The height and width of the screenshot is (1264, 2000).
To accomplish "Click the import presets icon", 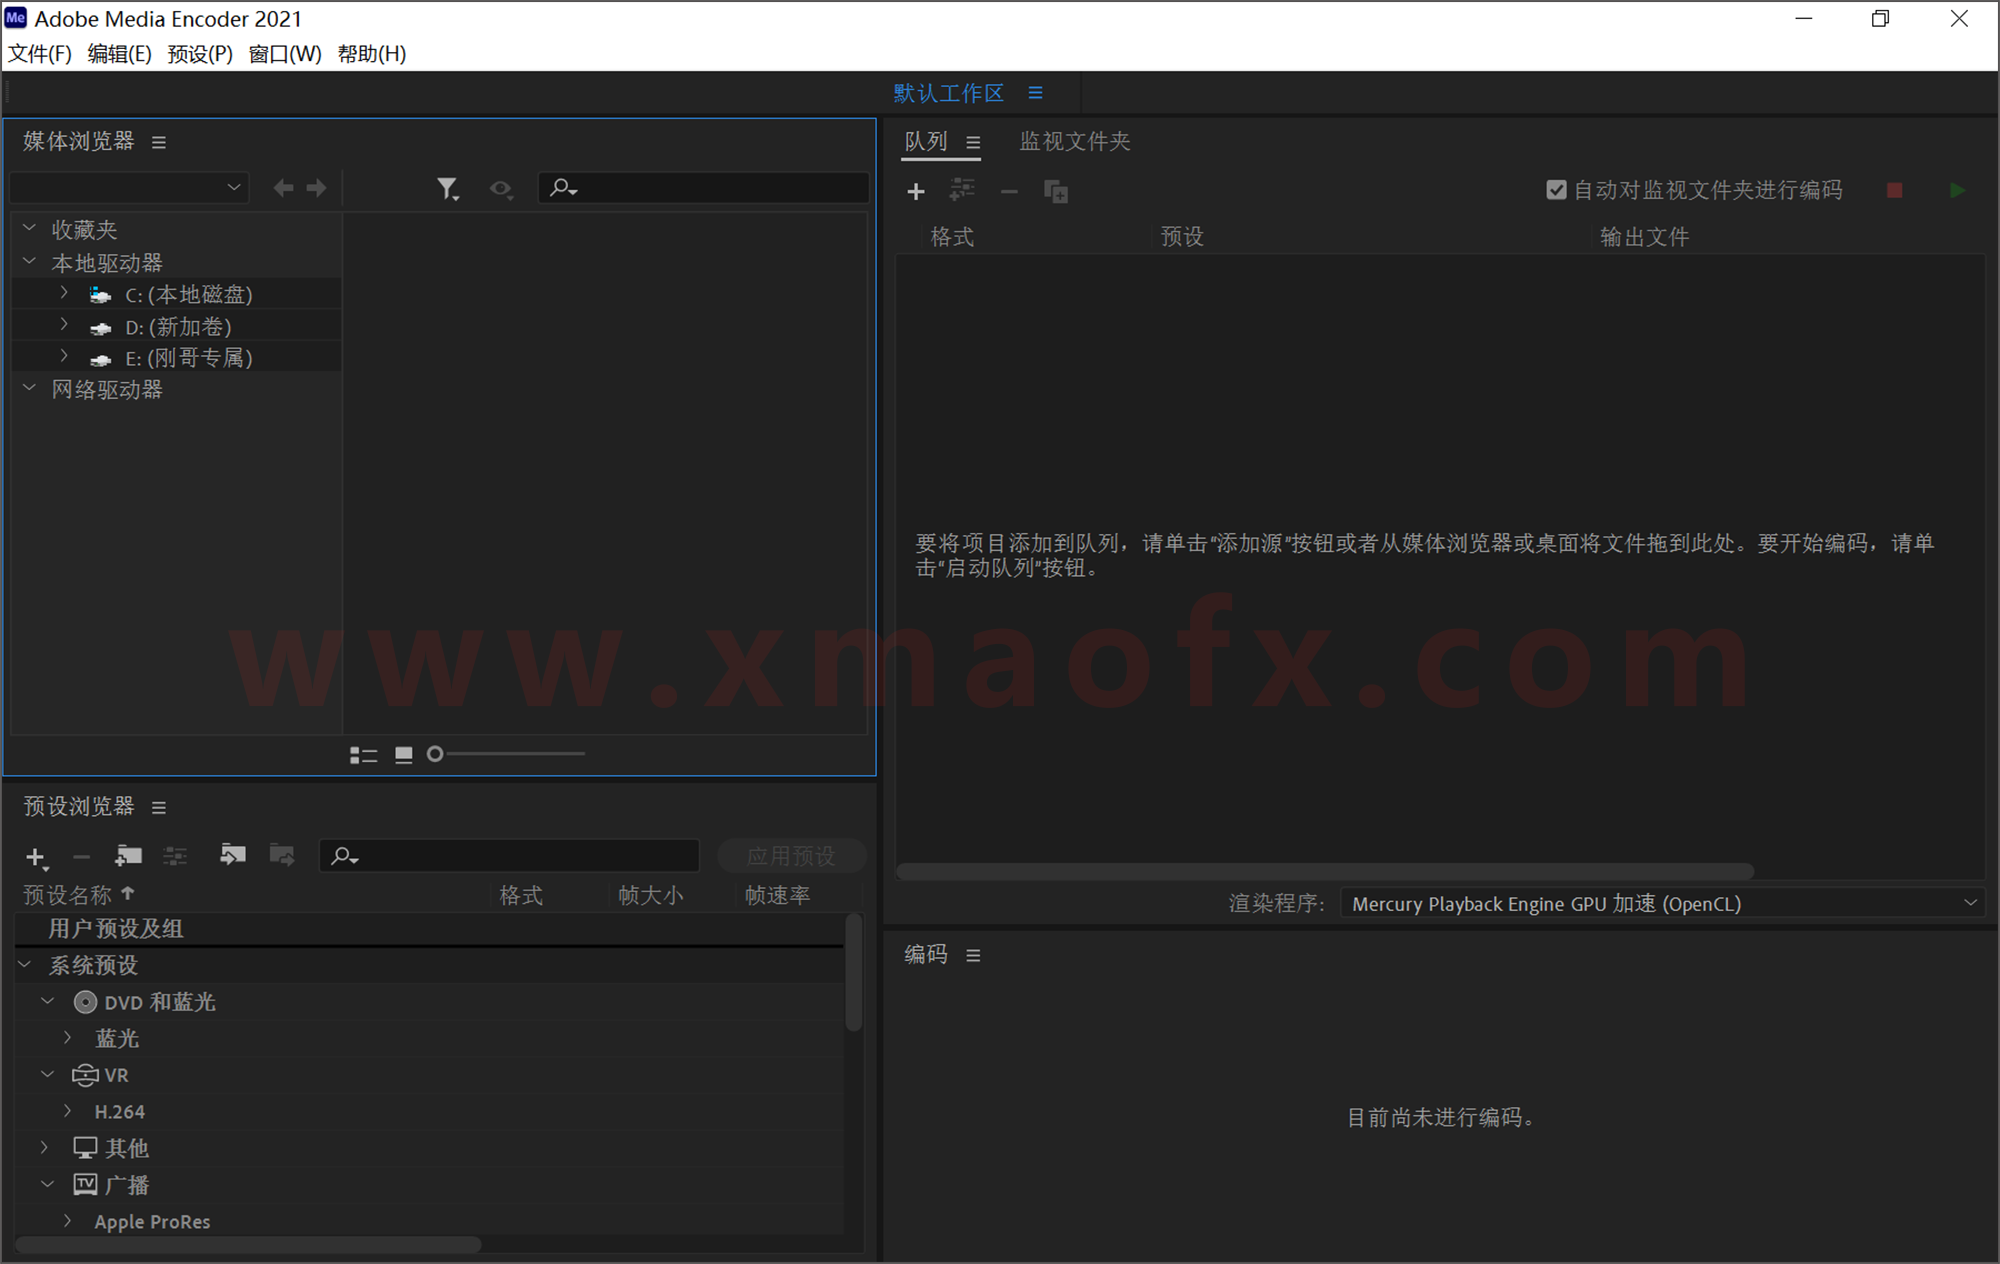I will click(x=233, y=855).
